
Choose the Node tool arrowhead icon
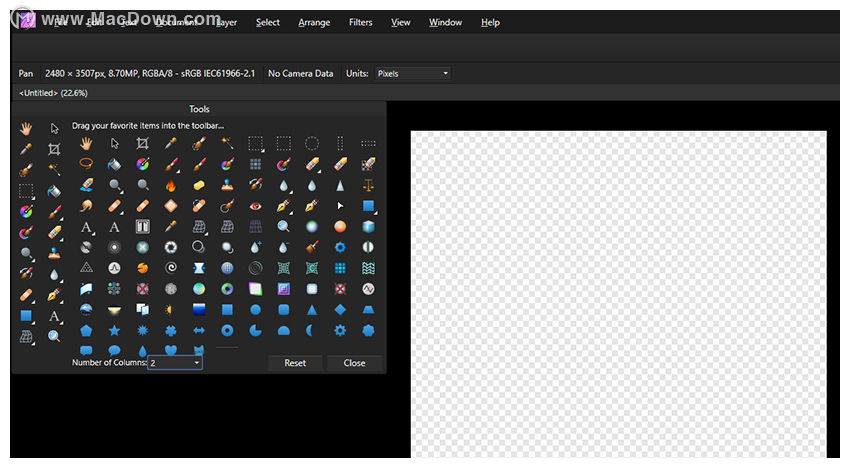click(x=340, y=206)
